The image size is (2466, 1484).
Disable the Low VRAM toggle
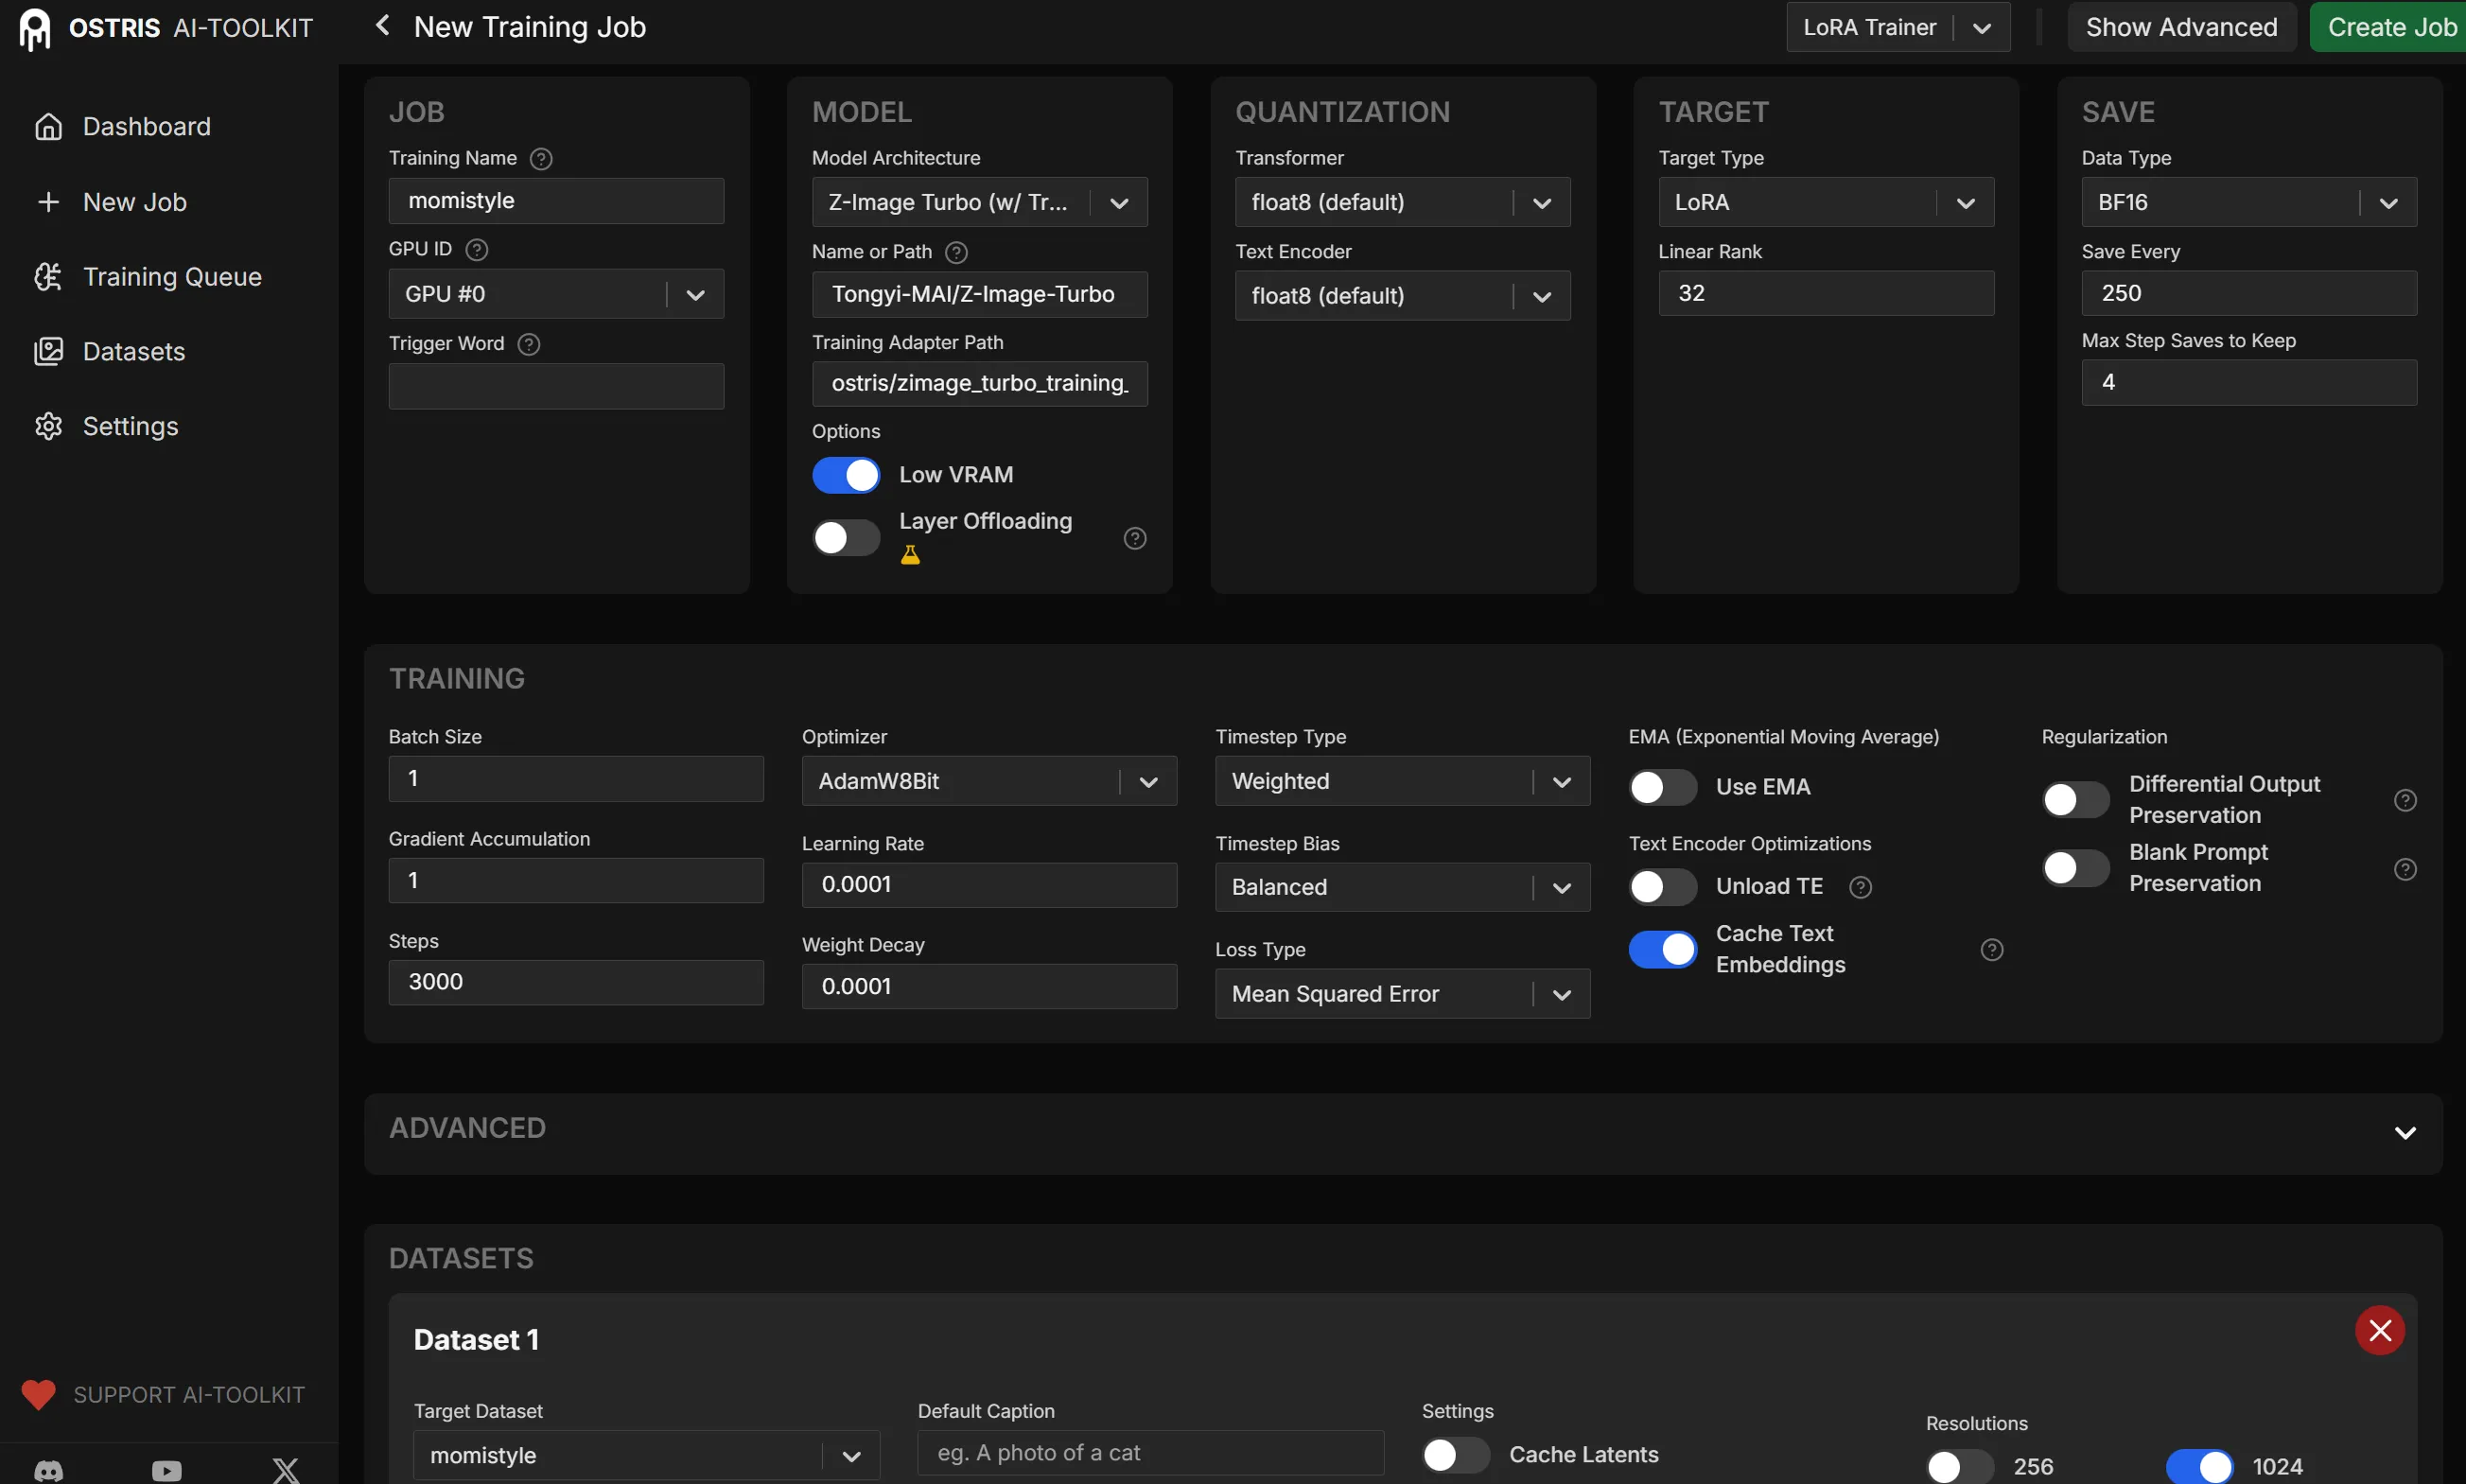pos(846,475)
